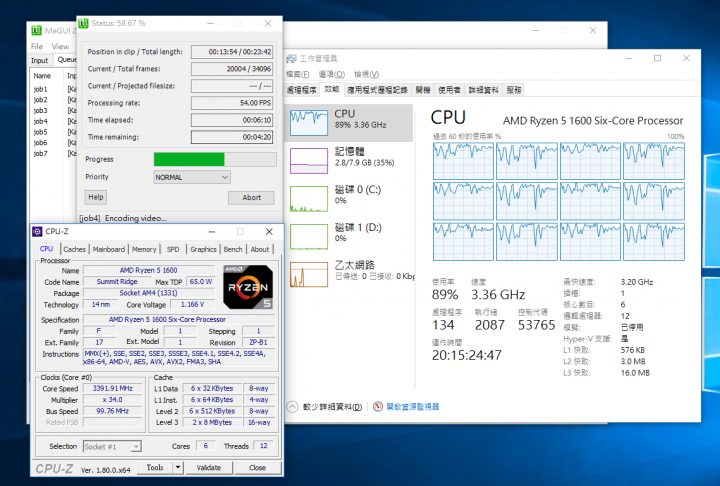Open the 檢視(V) menu in Task Manager
Image resolution: width=720 pixels, height=486 pixels.
[x=366, y=74]
